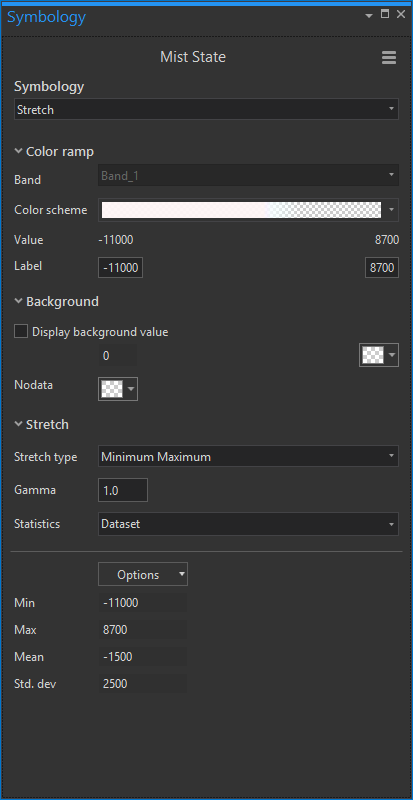Open the disabled Band_1 dropdown
The width and height of the screenshot is (413, 800).
(x=248, y=176)
